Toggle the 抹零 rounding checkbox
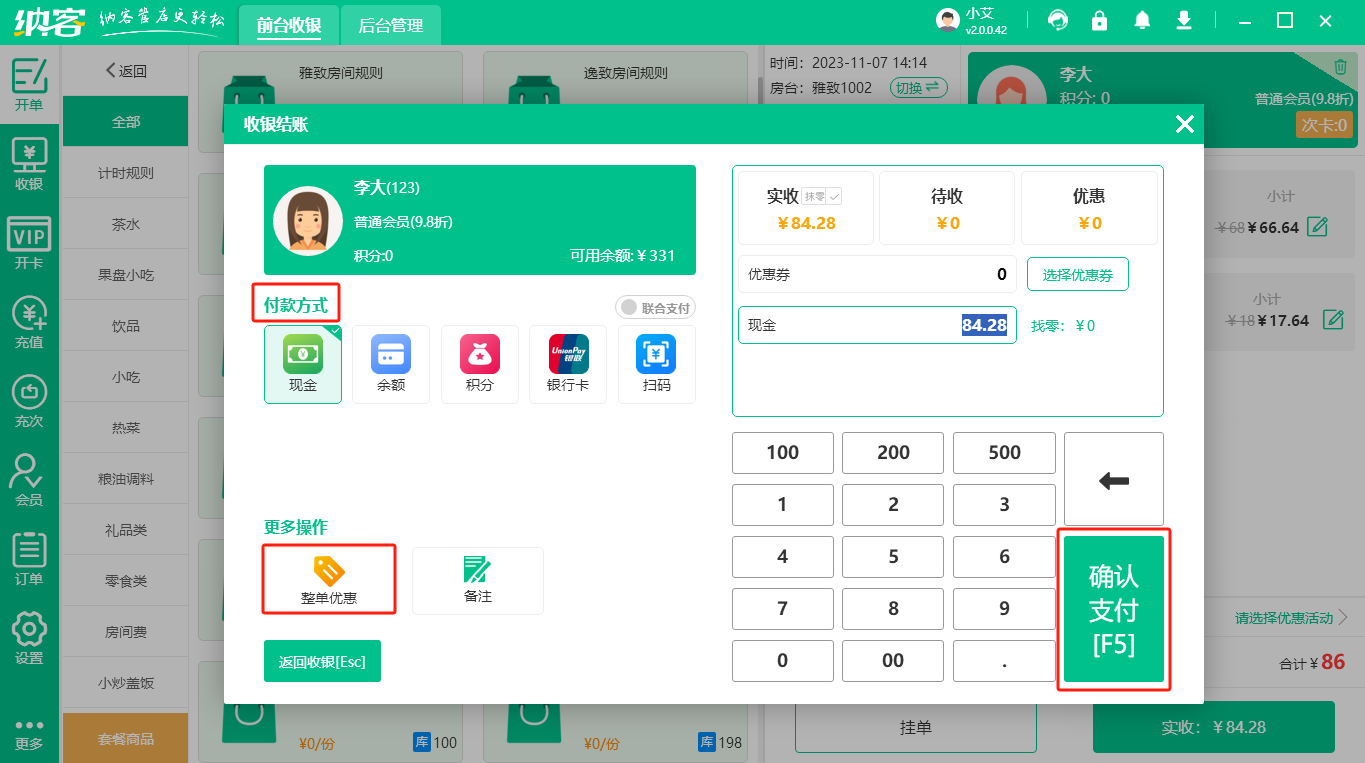 click(833, 196)
